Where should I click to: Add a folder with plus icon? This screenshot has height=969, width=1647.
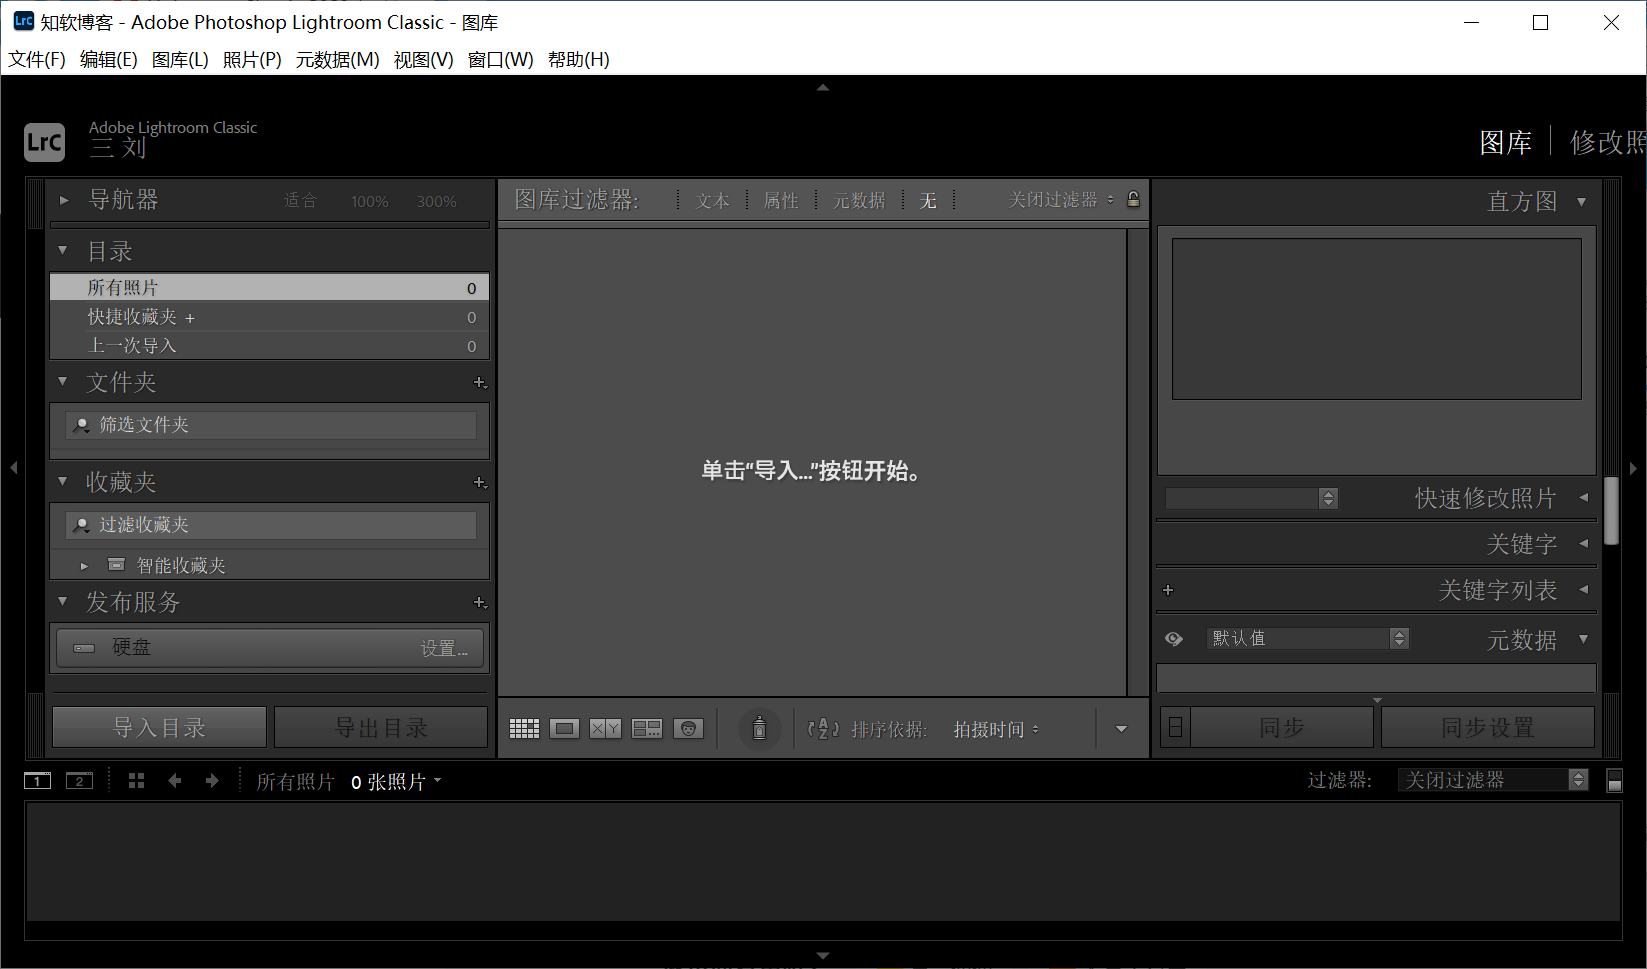pos(480,383)
